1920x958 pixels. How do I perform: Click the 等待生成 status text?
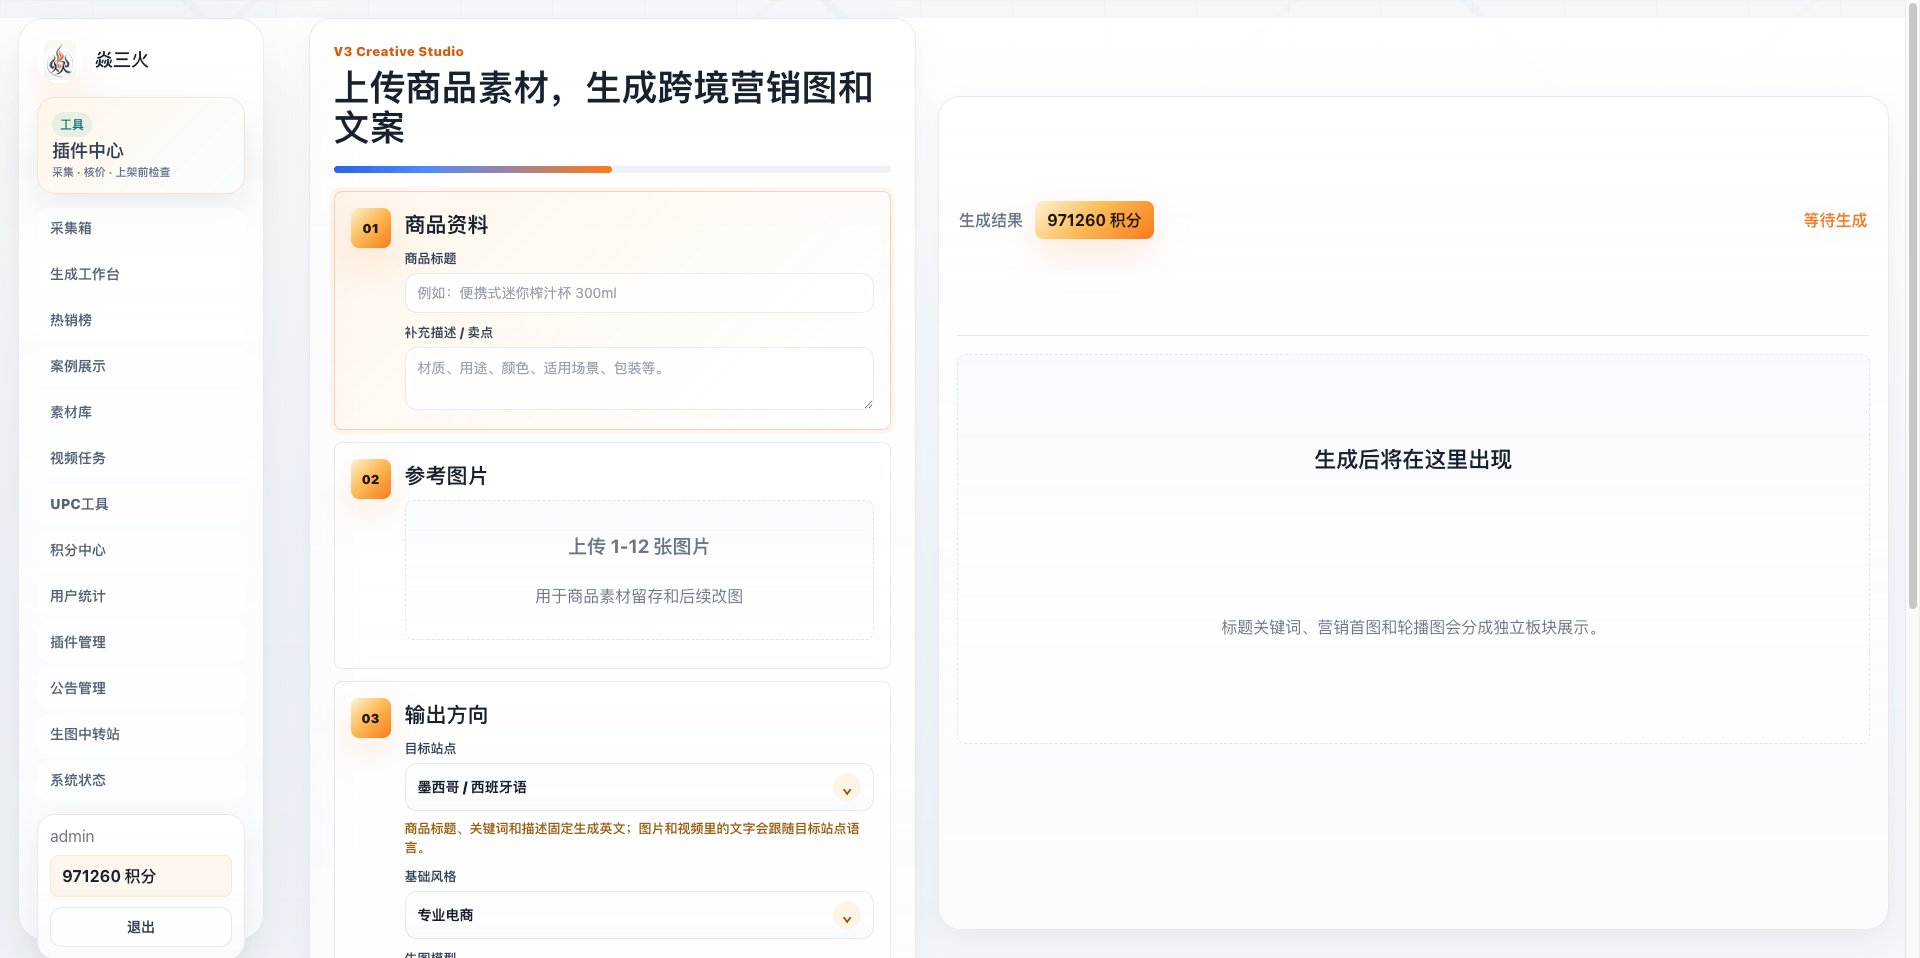point(1835,220)
